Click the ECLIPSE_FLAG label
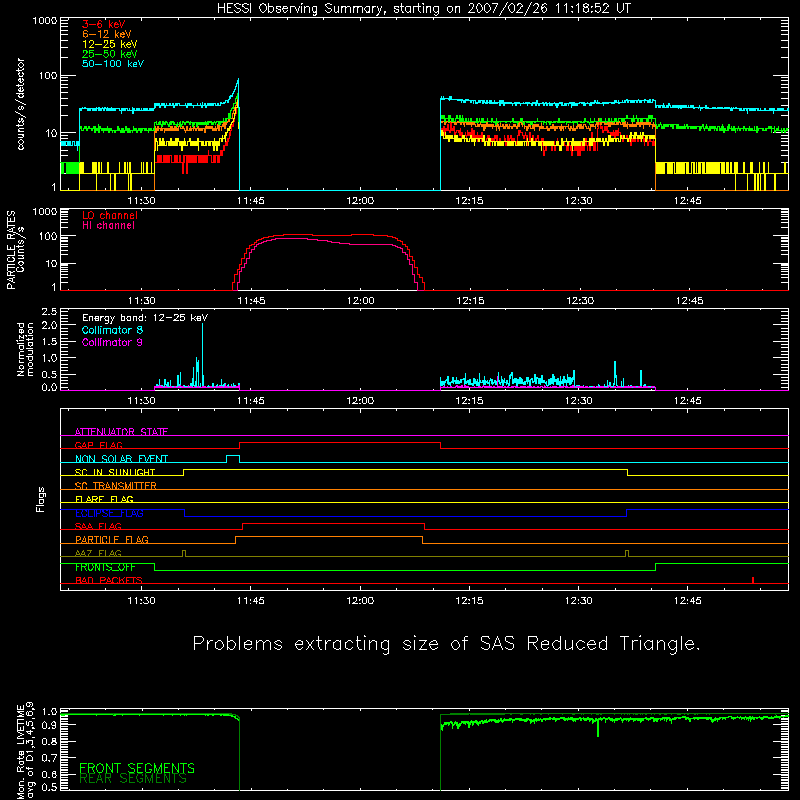Screen dimensions: 800x800 (109, 513)
